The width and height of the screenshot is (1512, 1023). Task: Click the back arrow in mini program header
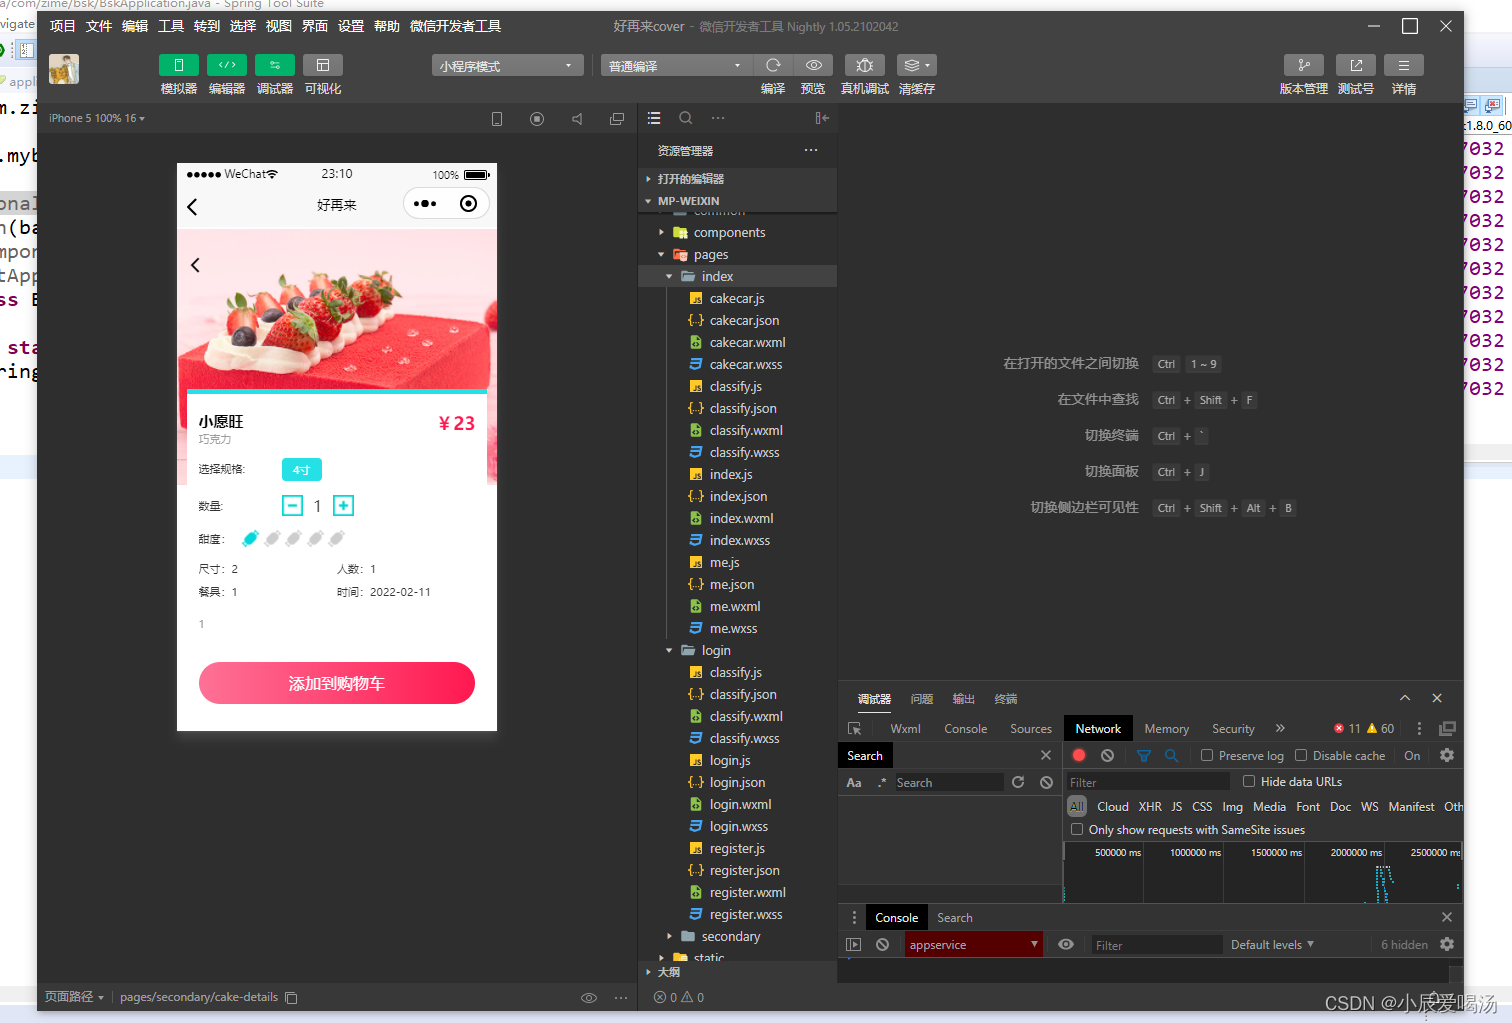[x=193, y=206]
